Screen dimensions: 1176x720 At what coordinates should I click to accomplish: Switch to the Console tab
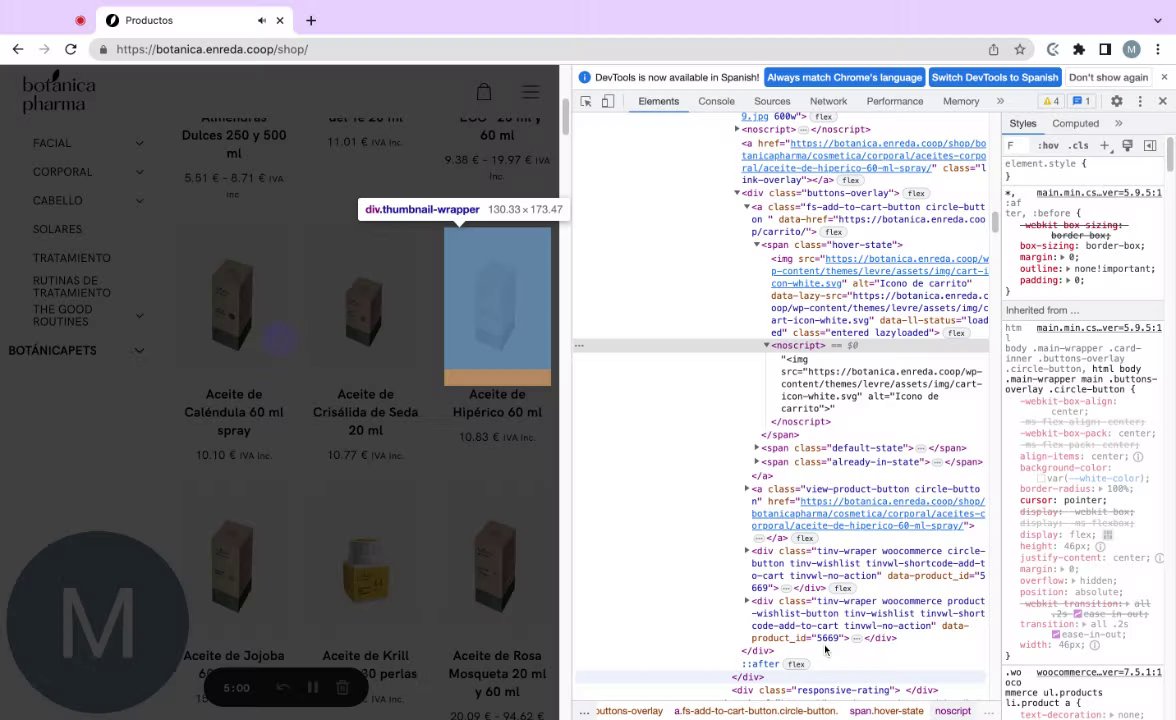[x=716, y=101]
